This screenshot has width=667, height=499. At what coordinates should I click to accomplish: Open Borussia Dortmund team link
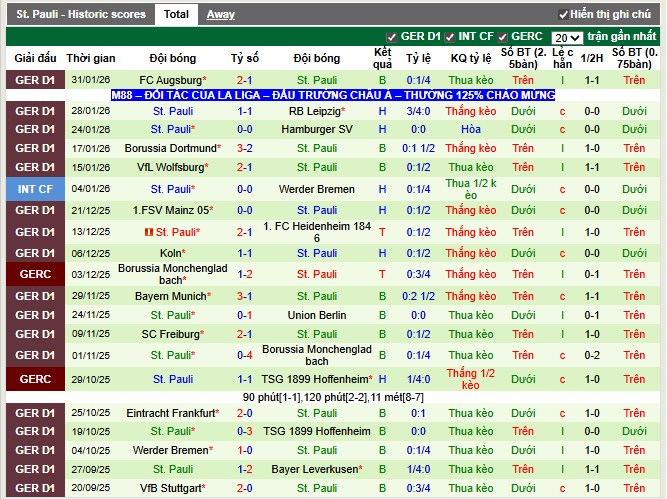click(x=173, y=148)
